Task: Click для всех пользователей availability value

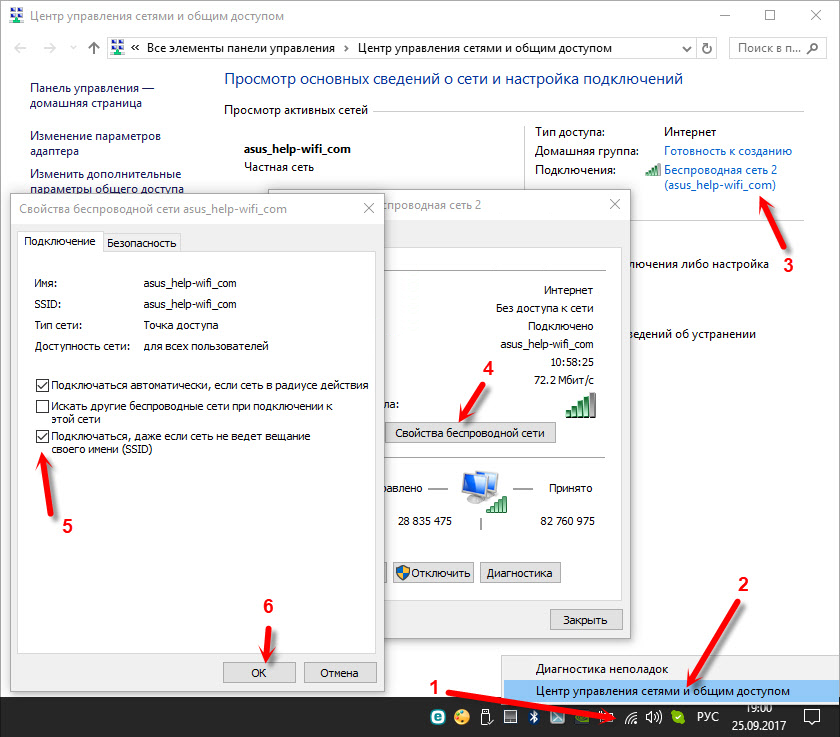Action: point(206,347)
